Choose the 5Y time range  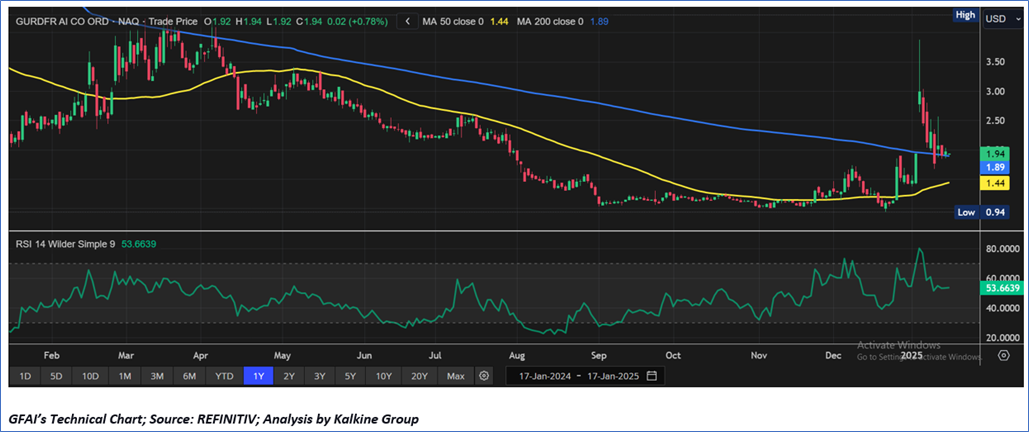point(350,376)
